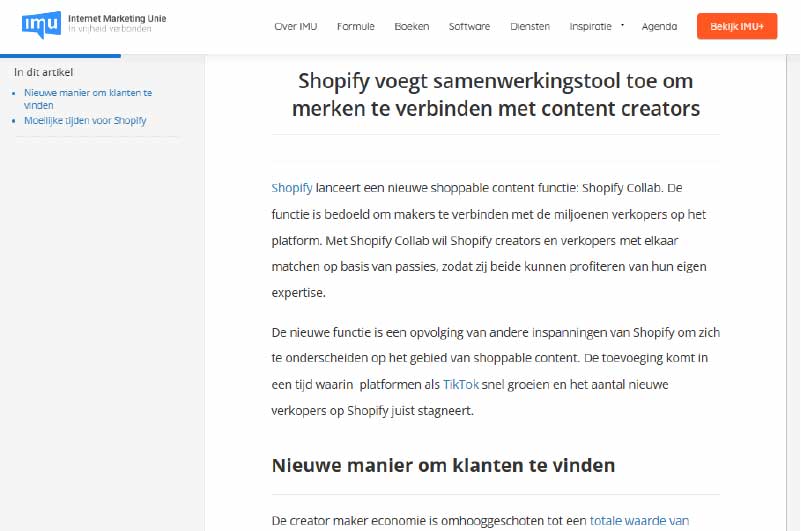Select the Diensten menu item

point(530,27)
